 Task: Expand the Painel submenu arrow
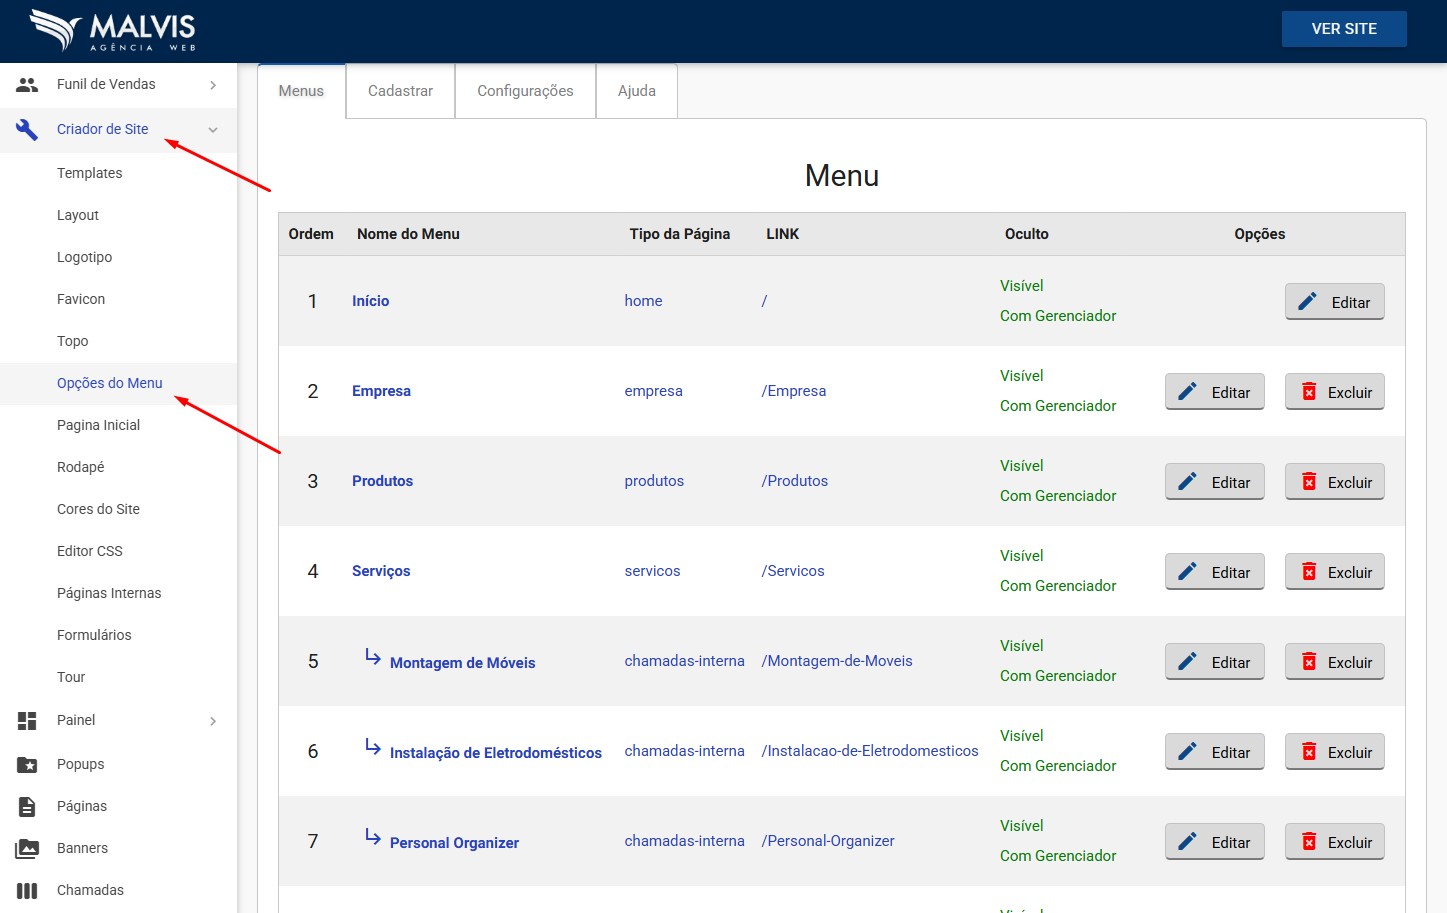coord(213,721)
